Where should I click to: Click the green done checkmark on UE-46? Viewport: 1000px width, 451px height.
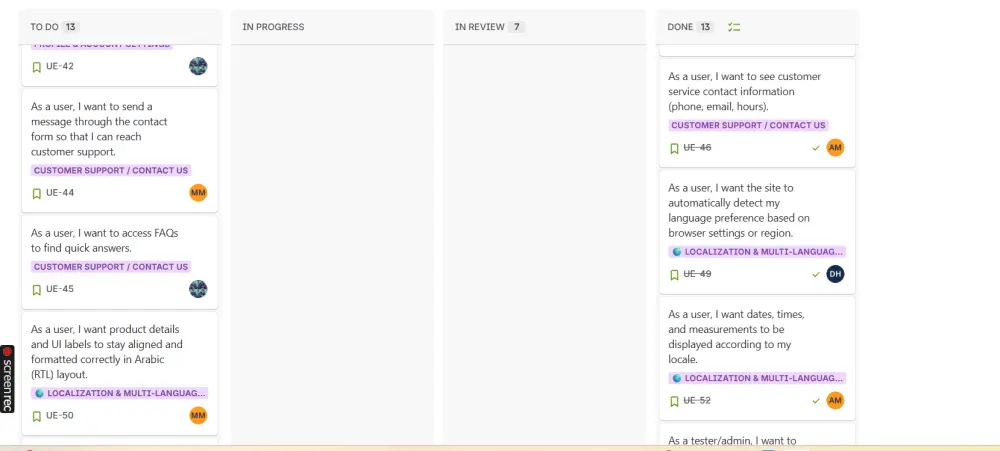click(816, 148)
